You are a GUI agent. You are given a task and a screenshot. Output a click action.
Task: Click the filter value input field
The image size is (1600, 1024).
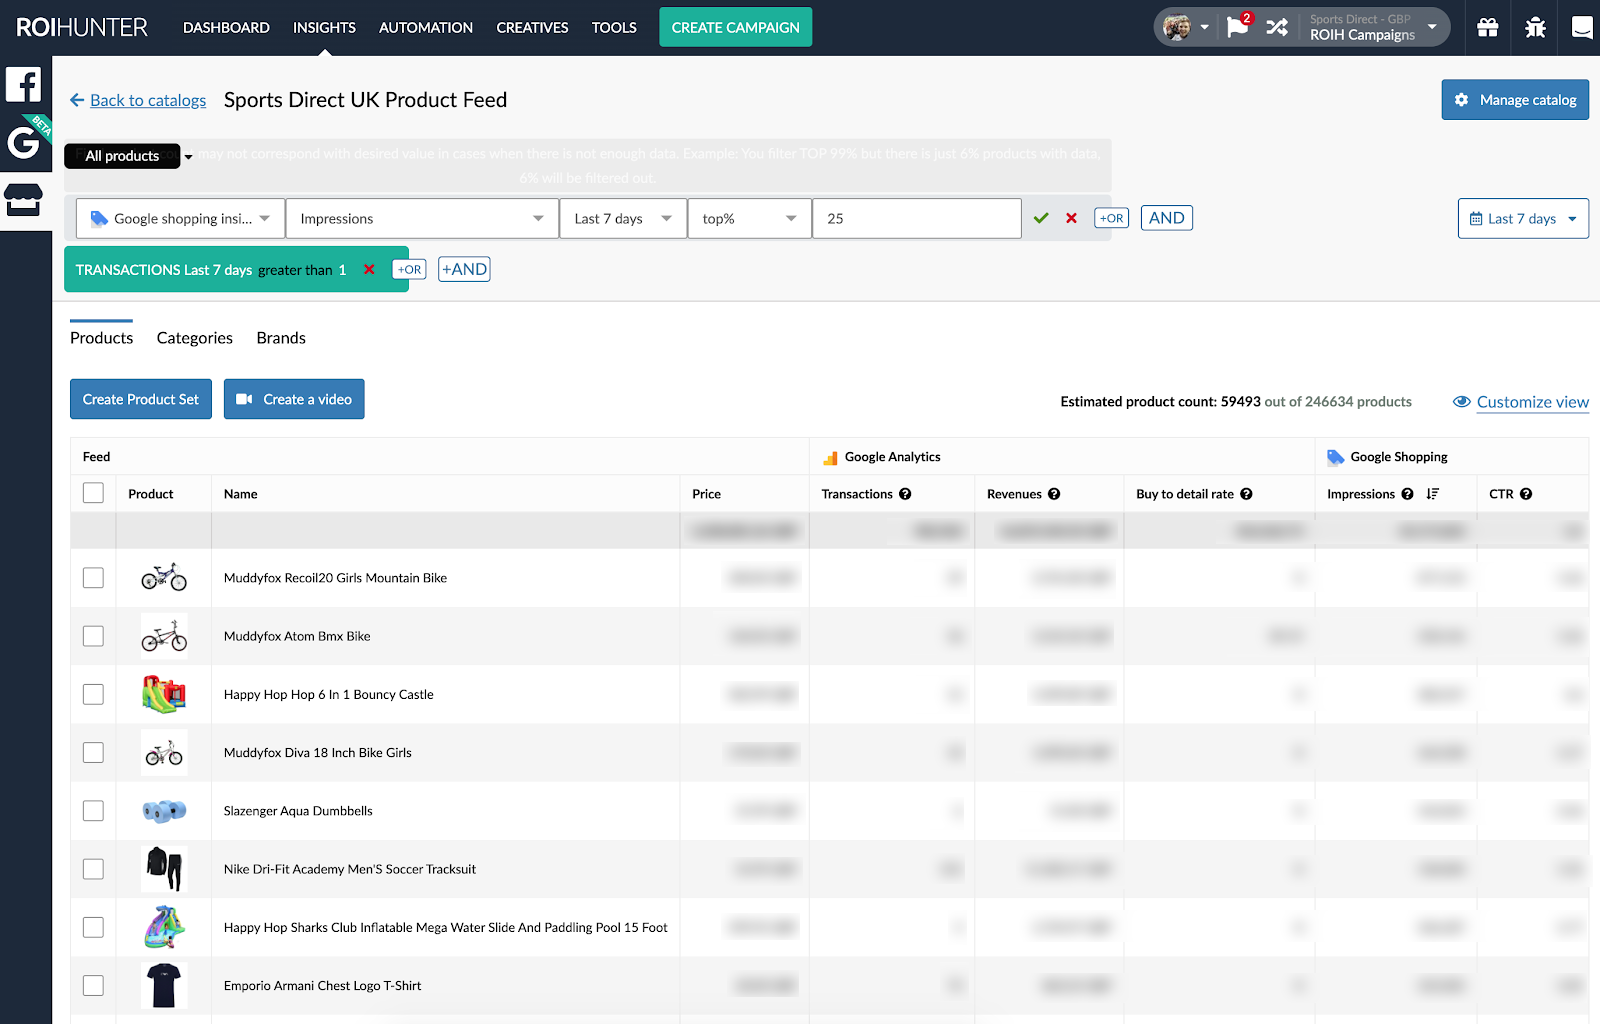(915, 219)
